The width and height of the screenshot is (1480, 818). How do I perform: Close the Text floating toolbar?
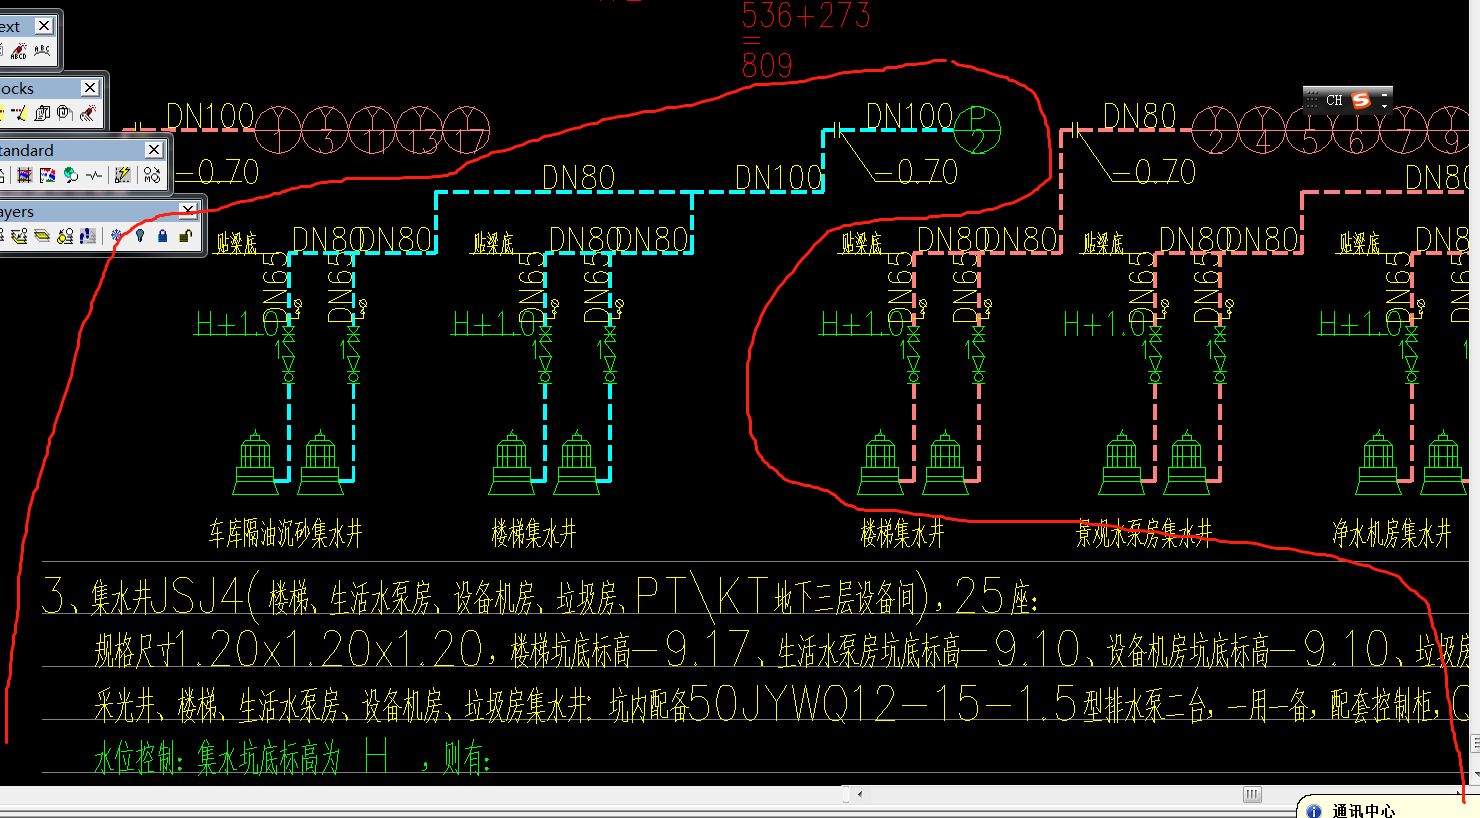click(44, 26)
